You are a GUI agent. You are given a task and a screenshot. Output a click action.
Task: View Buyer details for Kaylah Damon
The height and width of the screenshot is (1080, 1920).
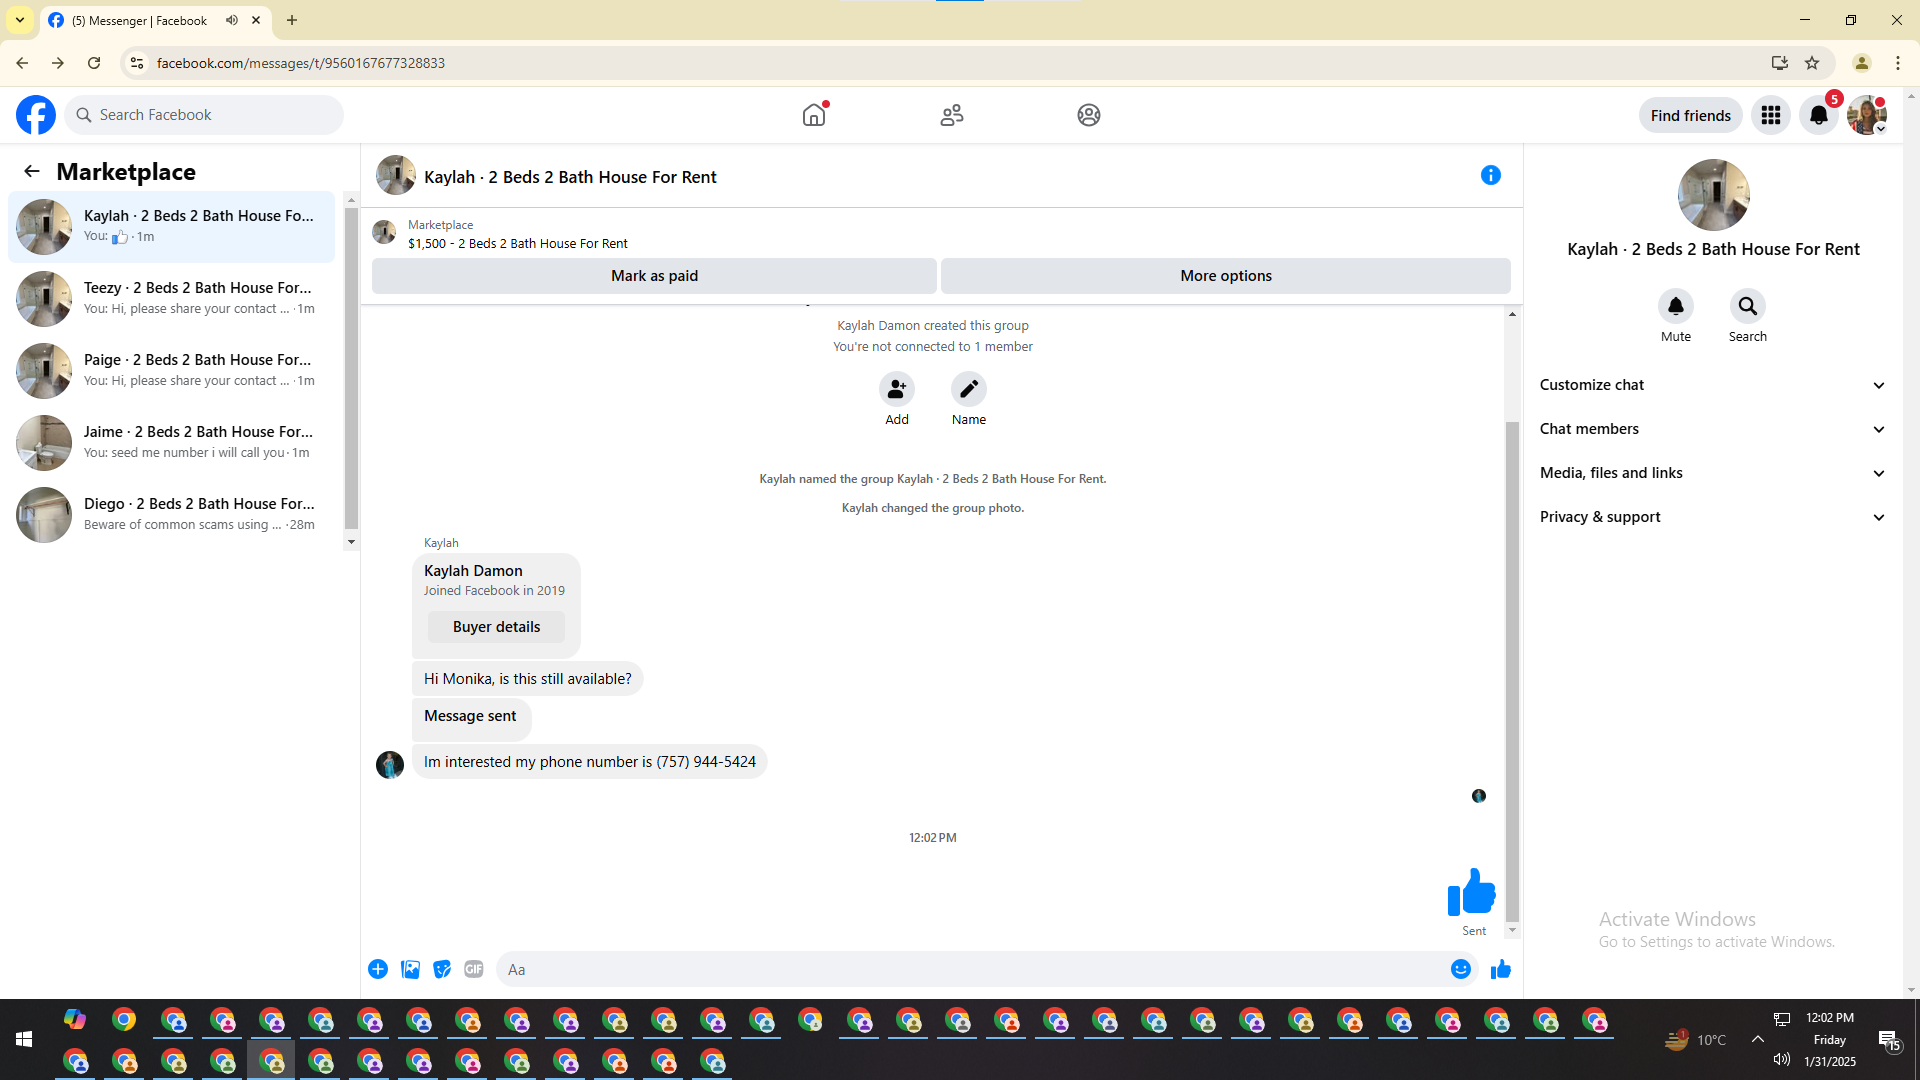(x=496, y=627)
